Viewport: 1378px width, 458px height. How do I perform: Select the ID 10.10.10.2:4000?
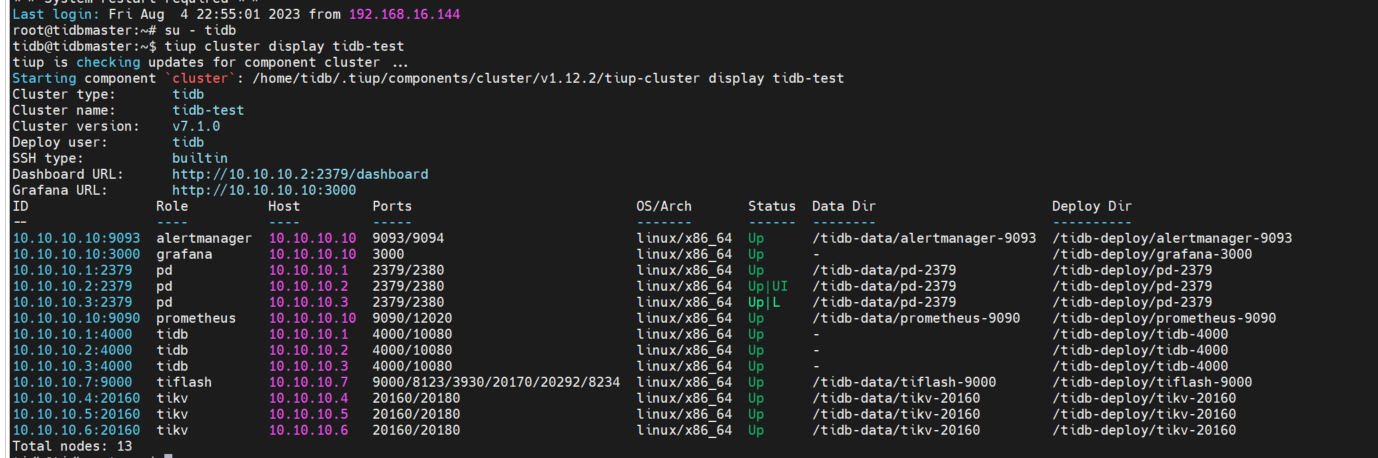coord(72,350)
